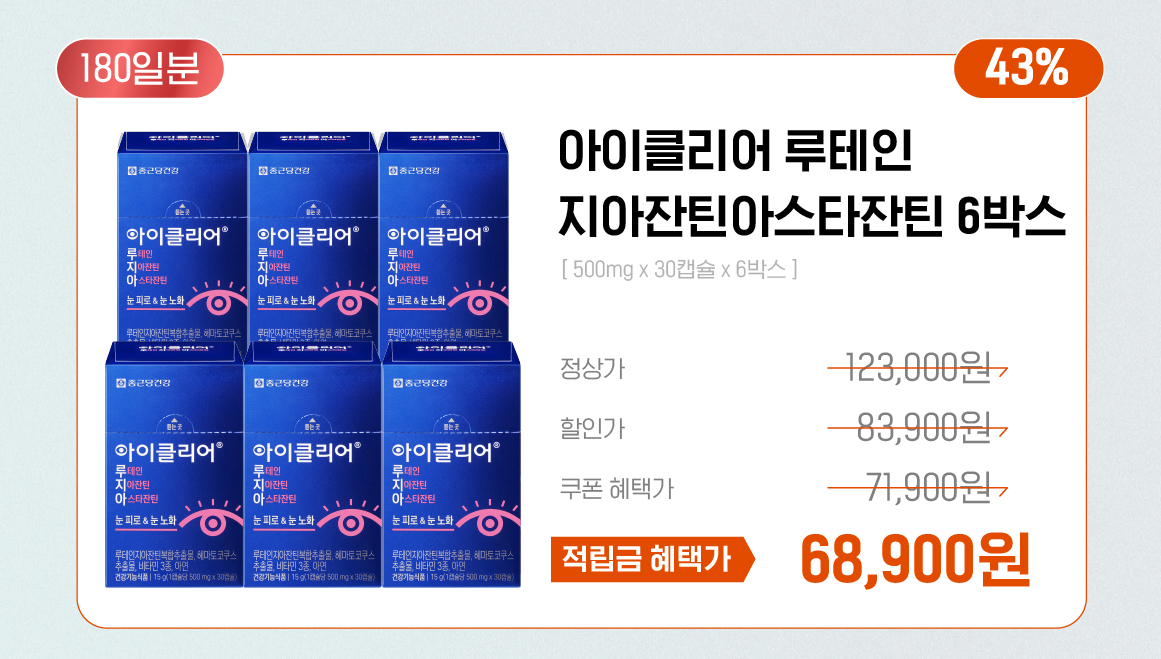Click the 정상가 label

(592, 368)
